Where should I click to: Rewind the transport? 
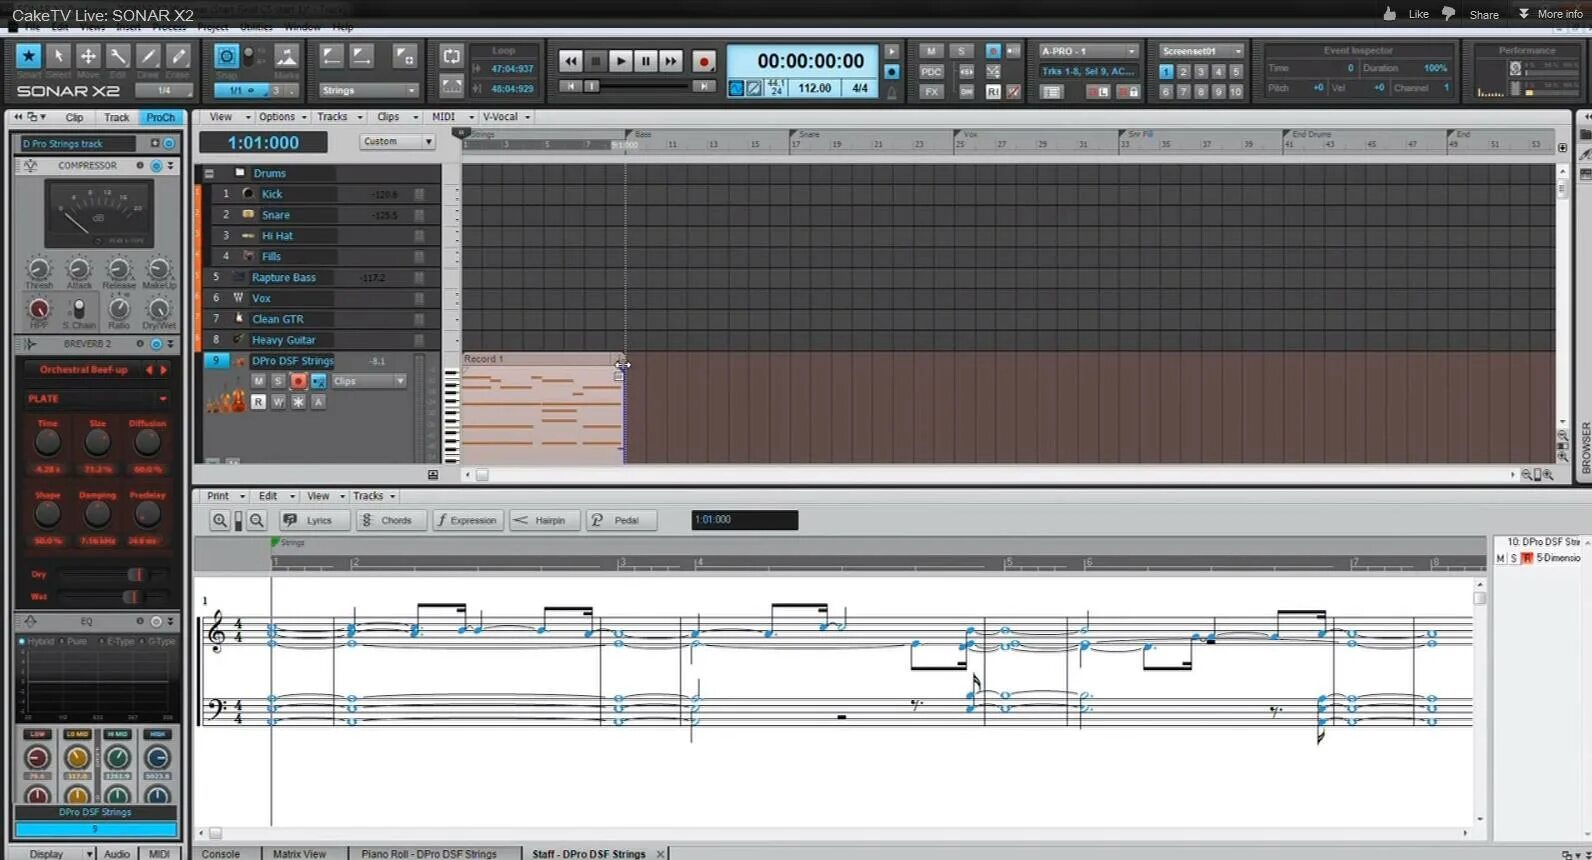pos(570,61)
